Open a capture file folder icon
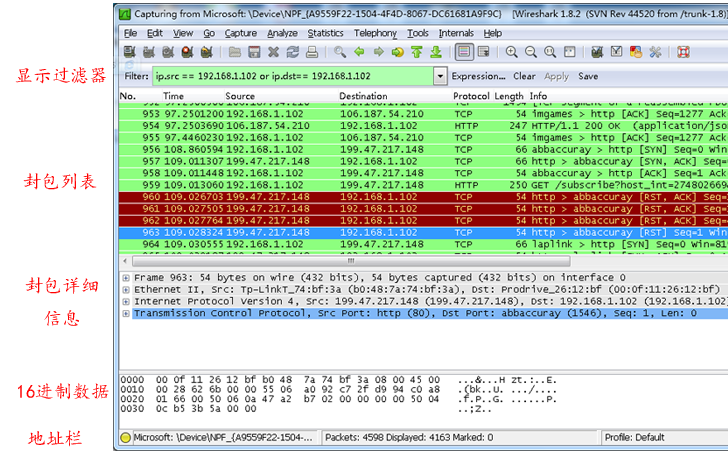Screen dimensions: 728x451 (235, 52)
